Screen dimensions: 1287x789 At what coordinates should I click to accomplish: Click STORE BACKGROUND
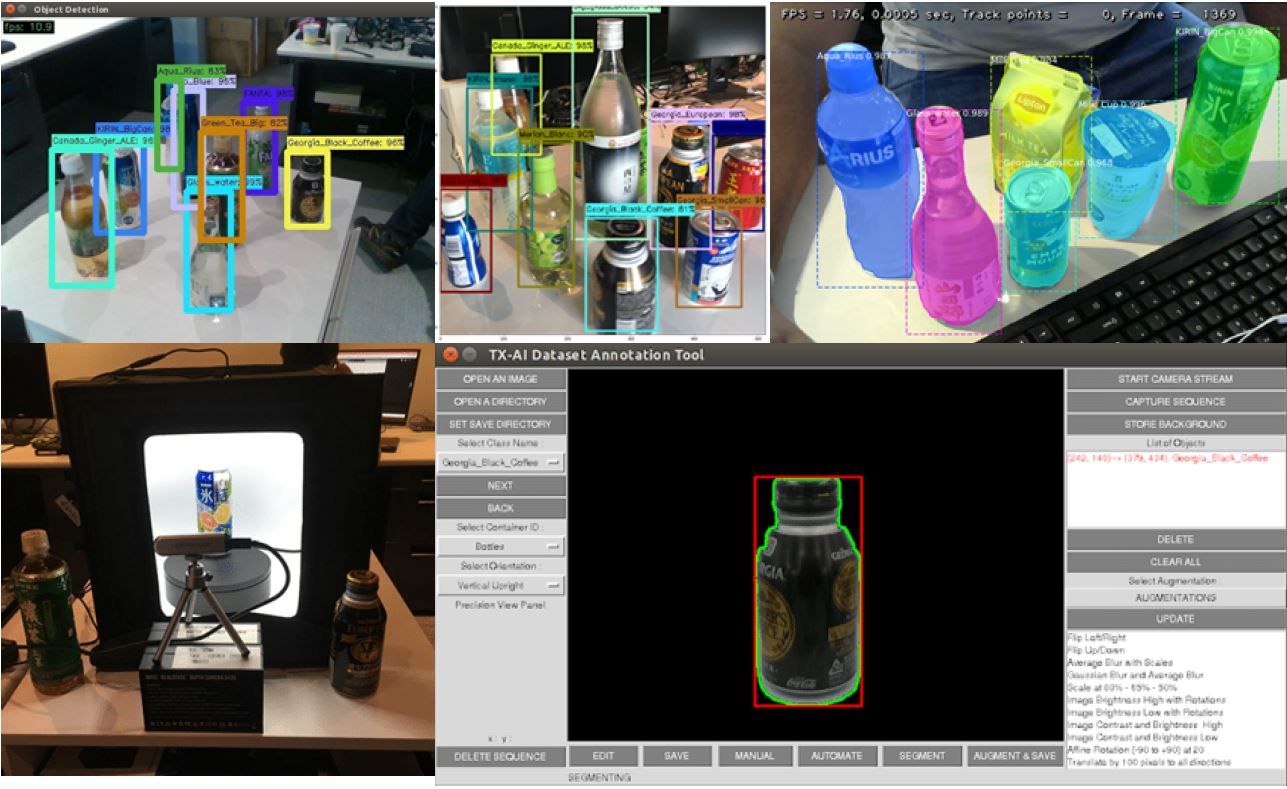point(1175,424)
